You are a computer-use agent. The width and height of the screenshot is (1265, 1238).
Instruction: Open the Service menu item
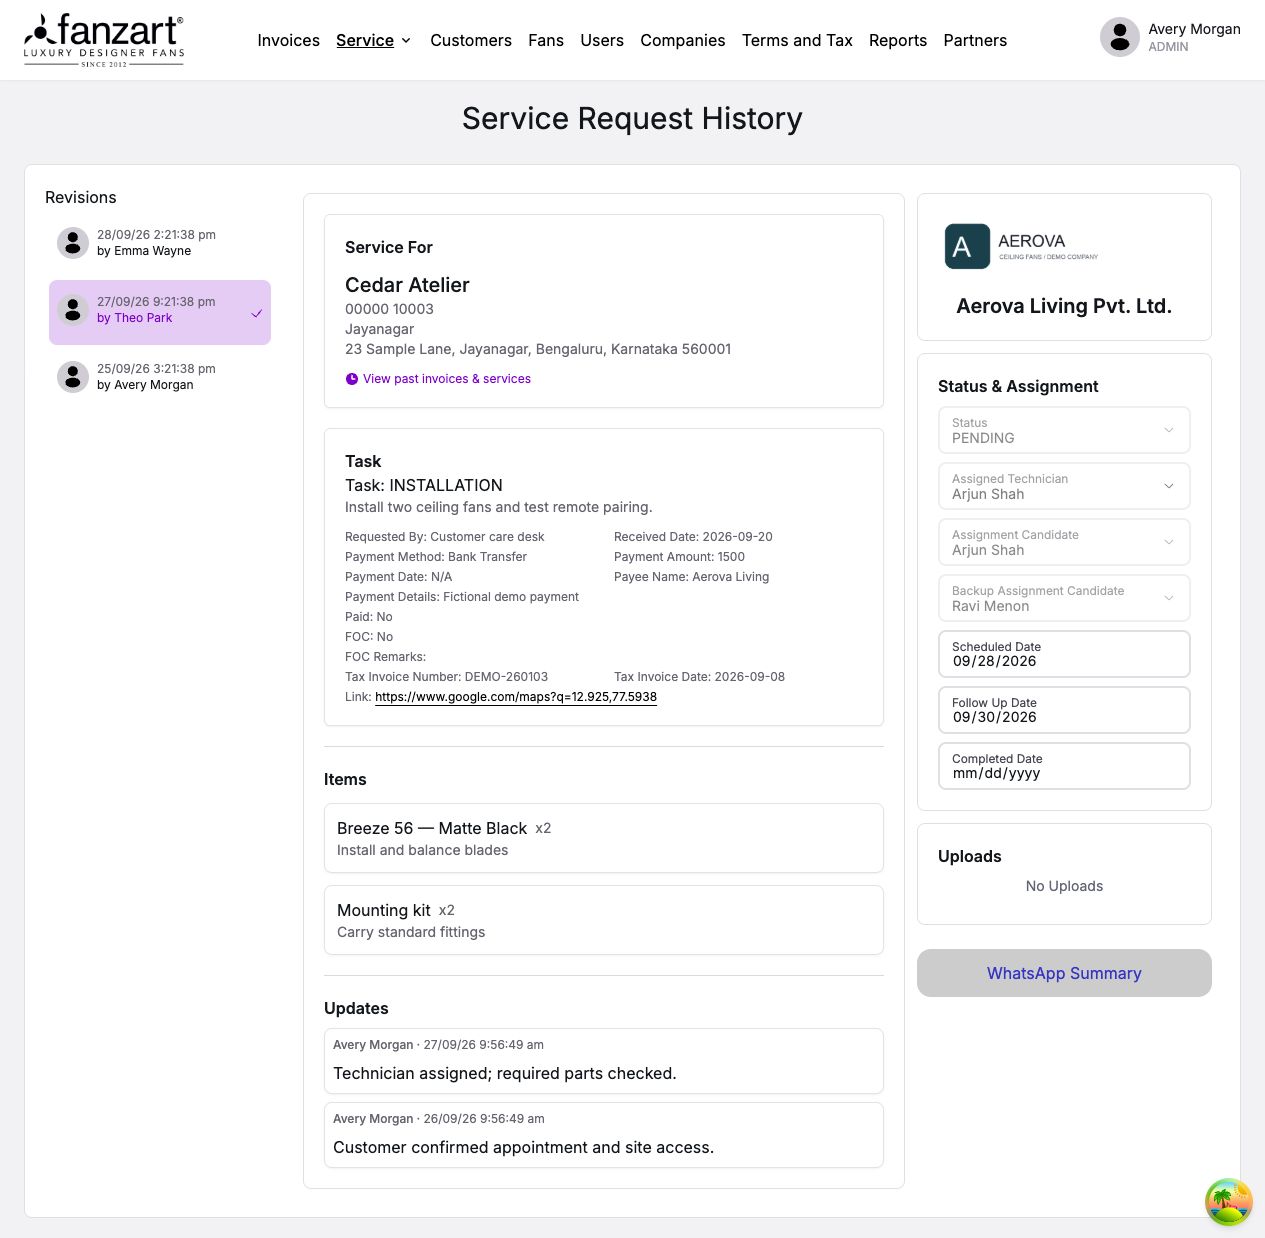[x=365, y=40]
